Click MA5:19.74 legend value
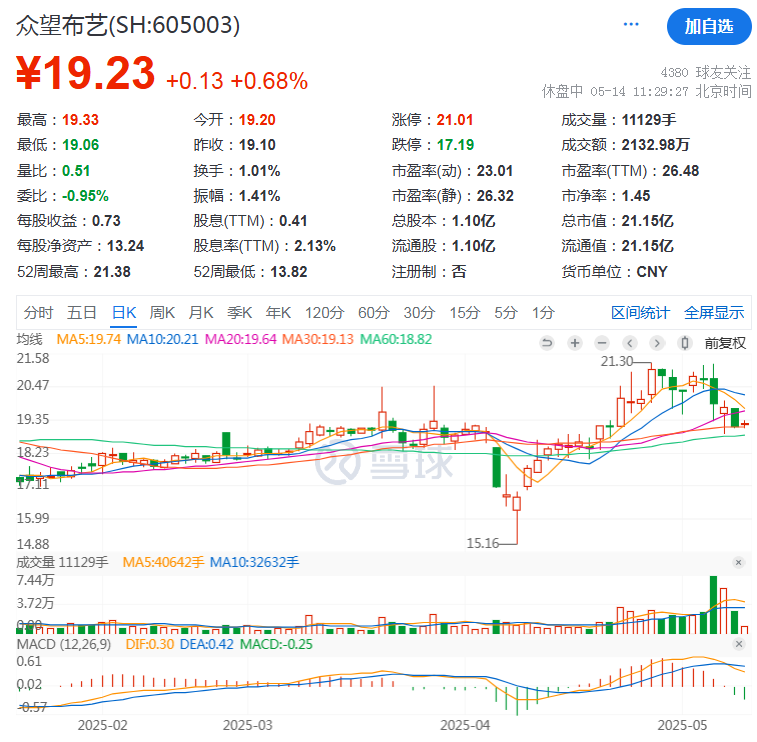The image size is (757, 742). click(89, 339)
